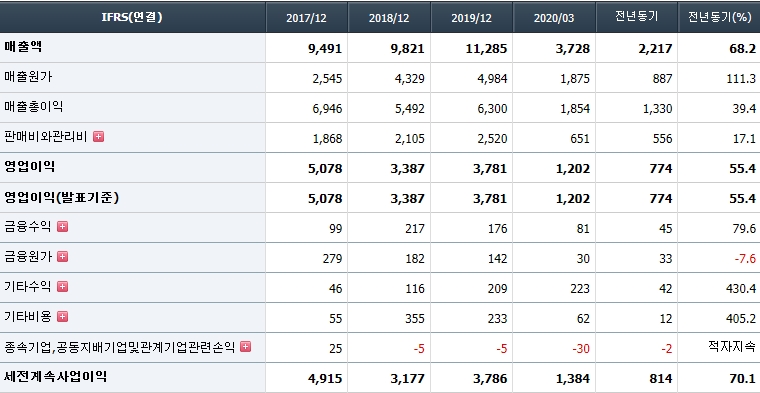Expand 금융원가 row plus icon
Image resolution: width=760 pixels, height=393 pixels.
point(63,256)
